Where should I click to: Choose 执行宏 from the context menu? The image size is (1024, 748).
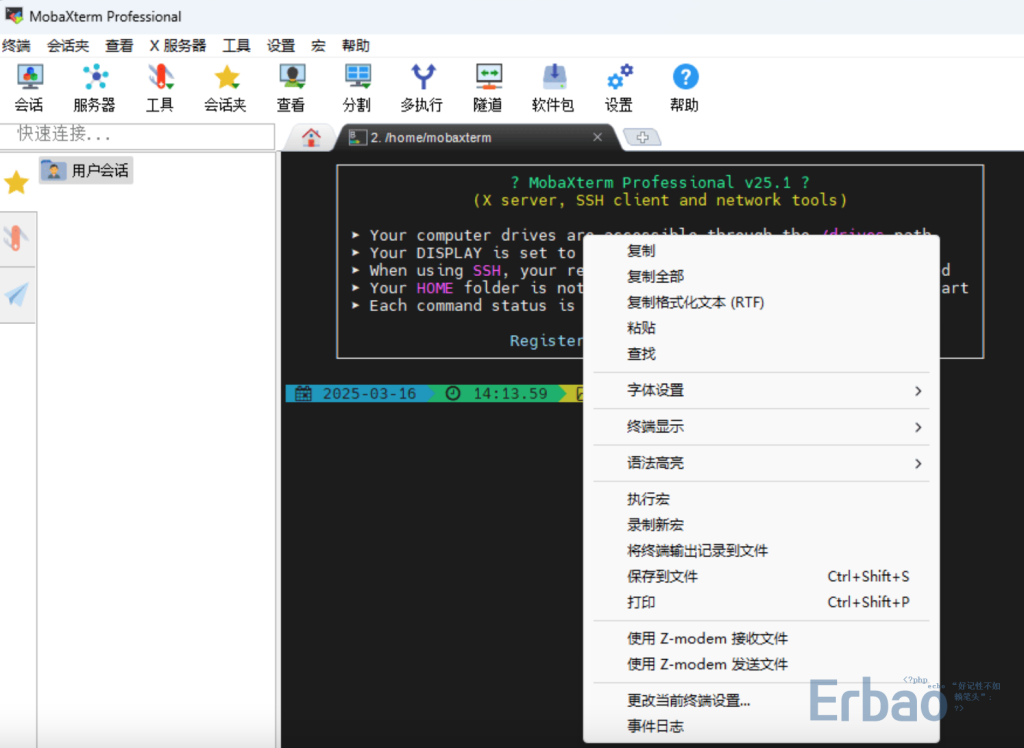(x=761, y=500)
